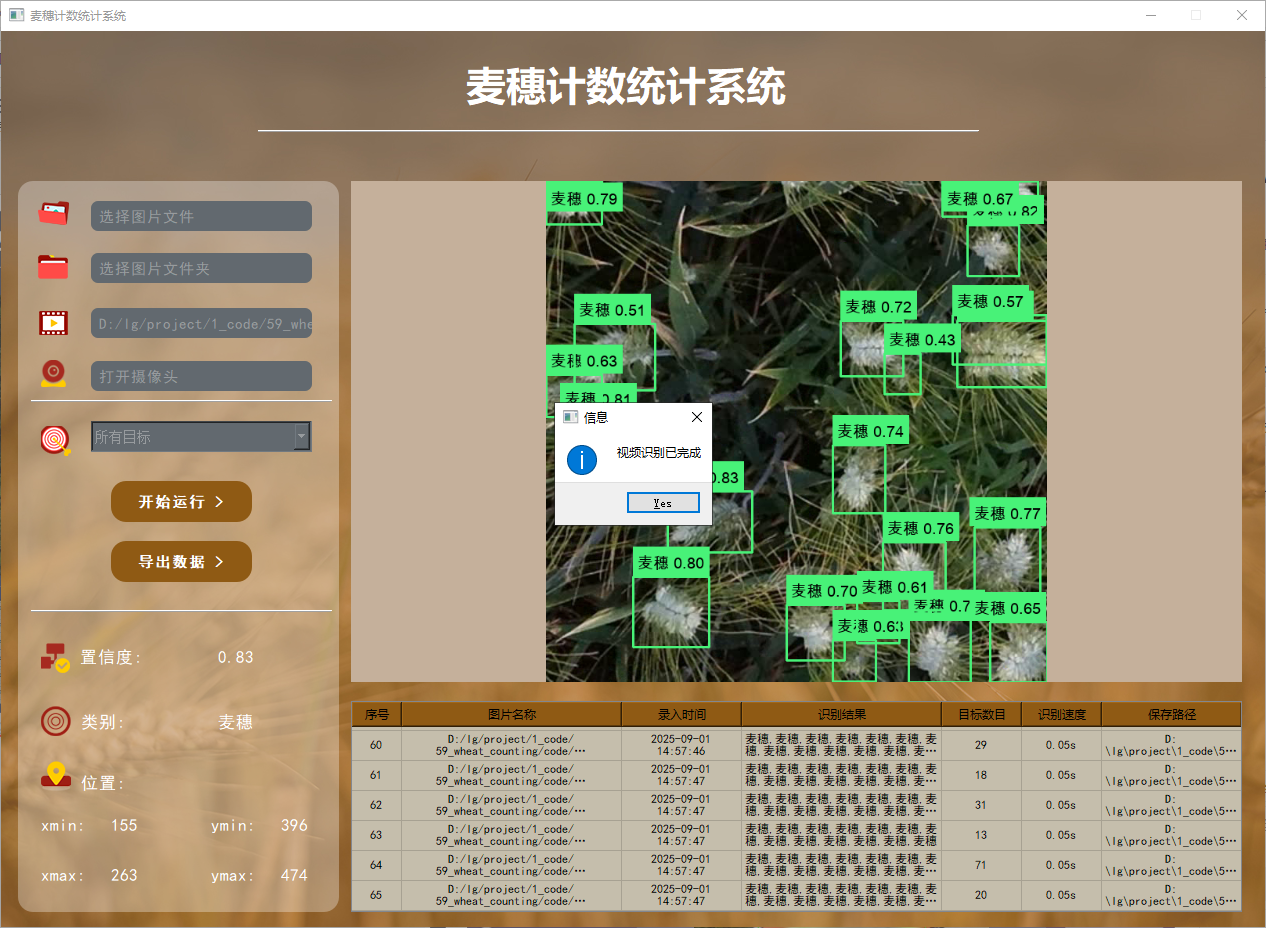Click target count cell 29

point(981,745)
